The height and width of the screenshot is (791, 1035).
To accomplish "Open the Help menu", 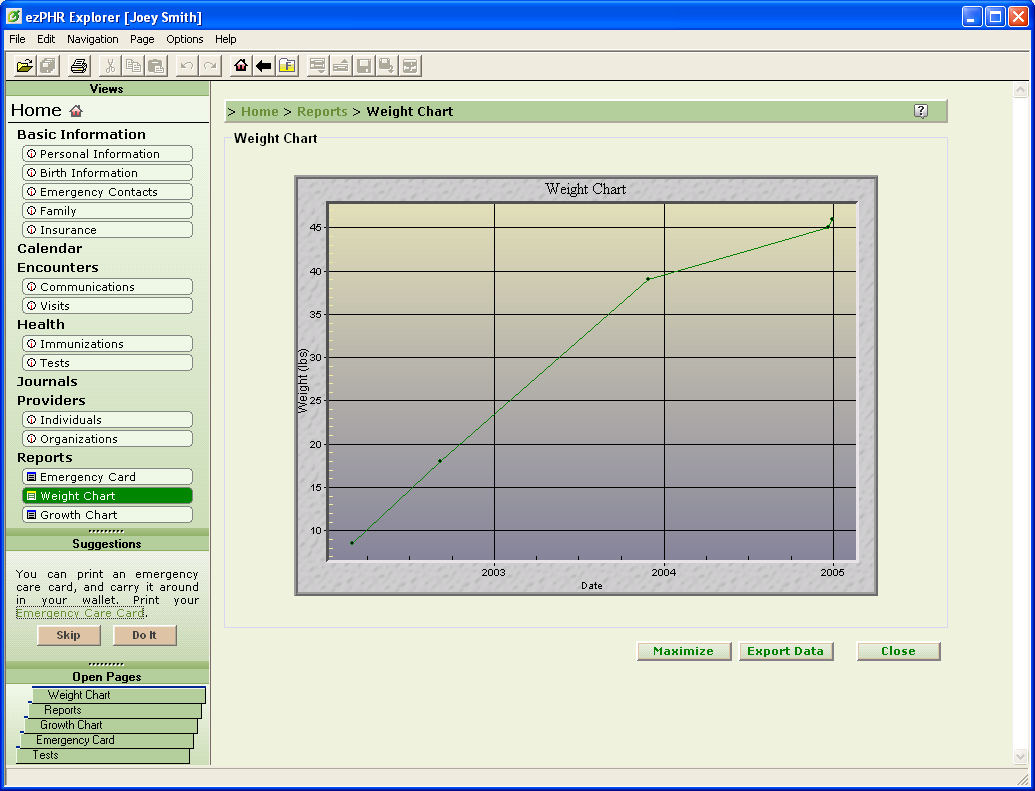I will click(x=226, y=39).
